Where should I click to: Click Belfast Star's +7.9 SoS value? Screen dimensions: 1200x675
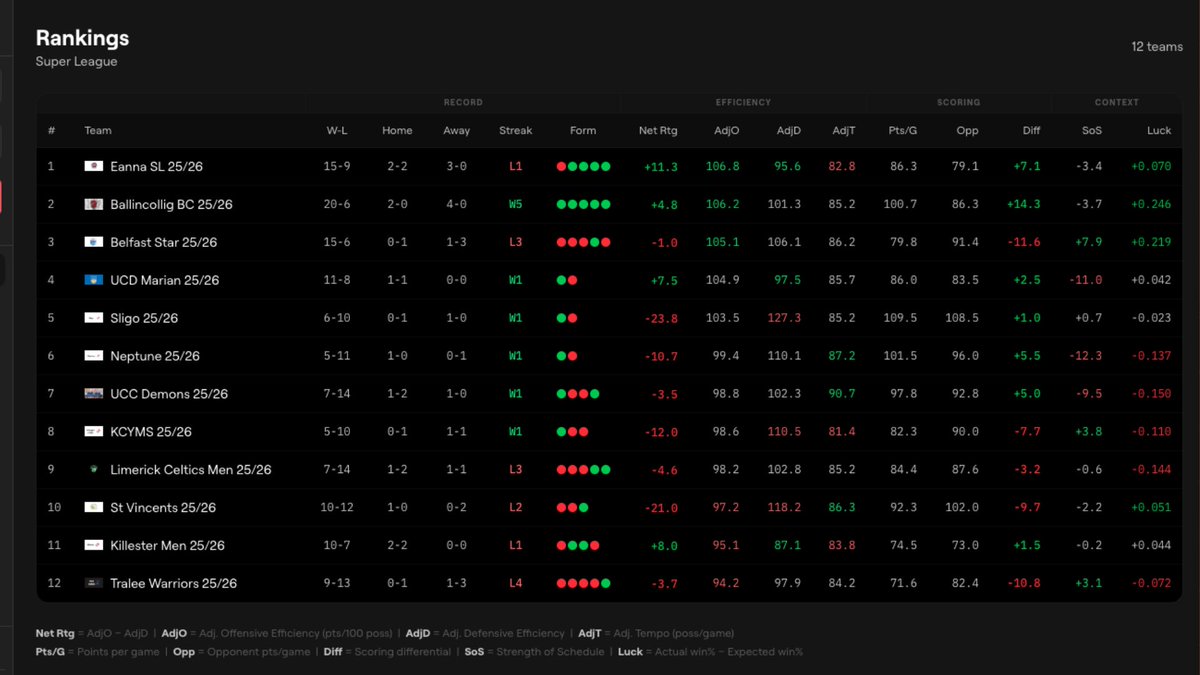1088,243
